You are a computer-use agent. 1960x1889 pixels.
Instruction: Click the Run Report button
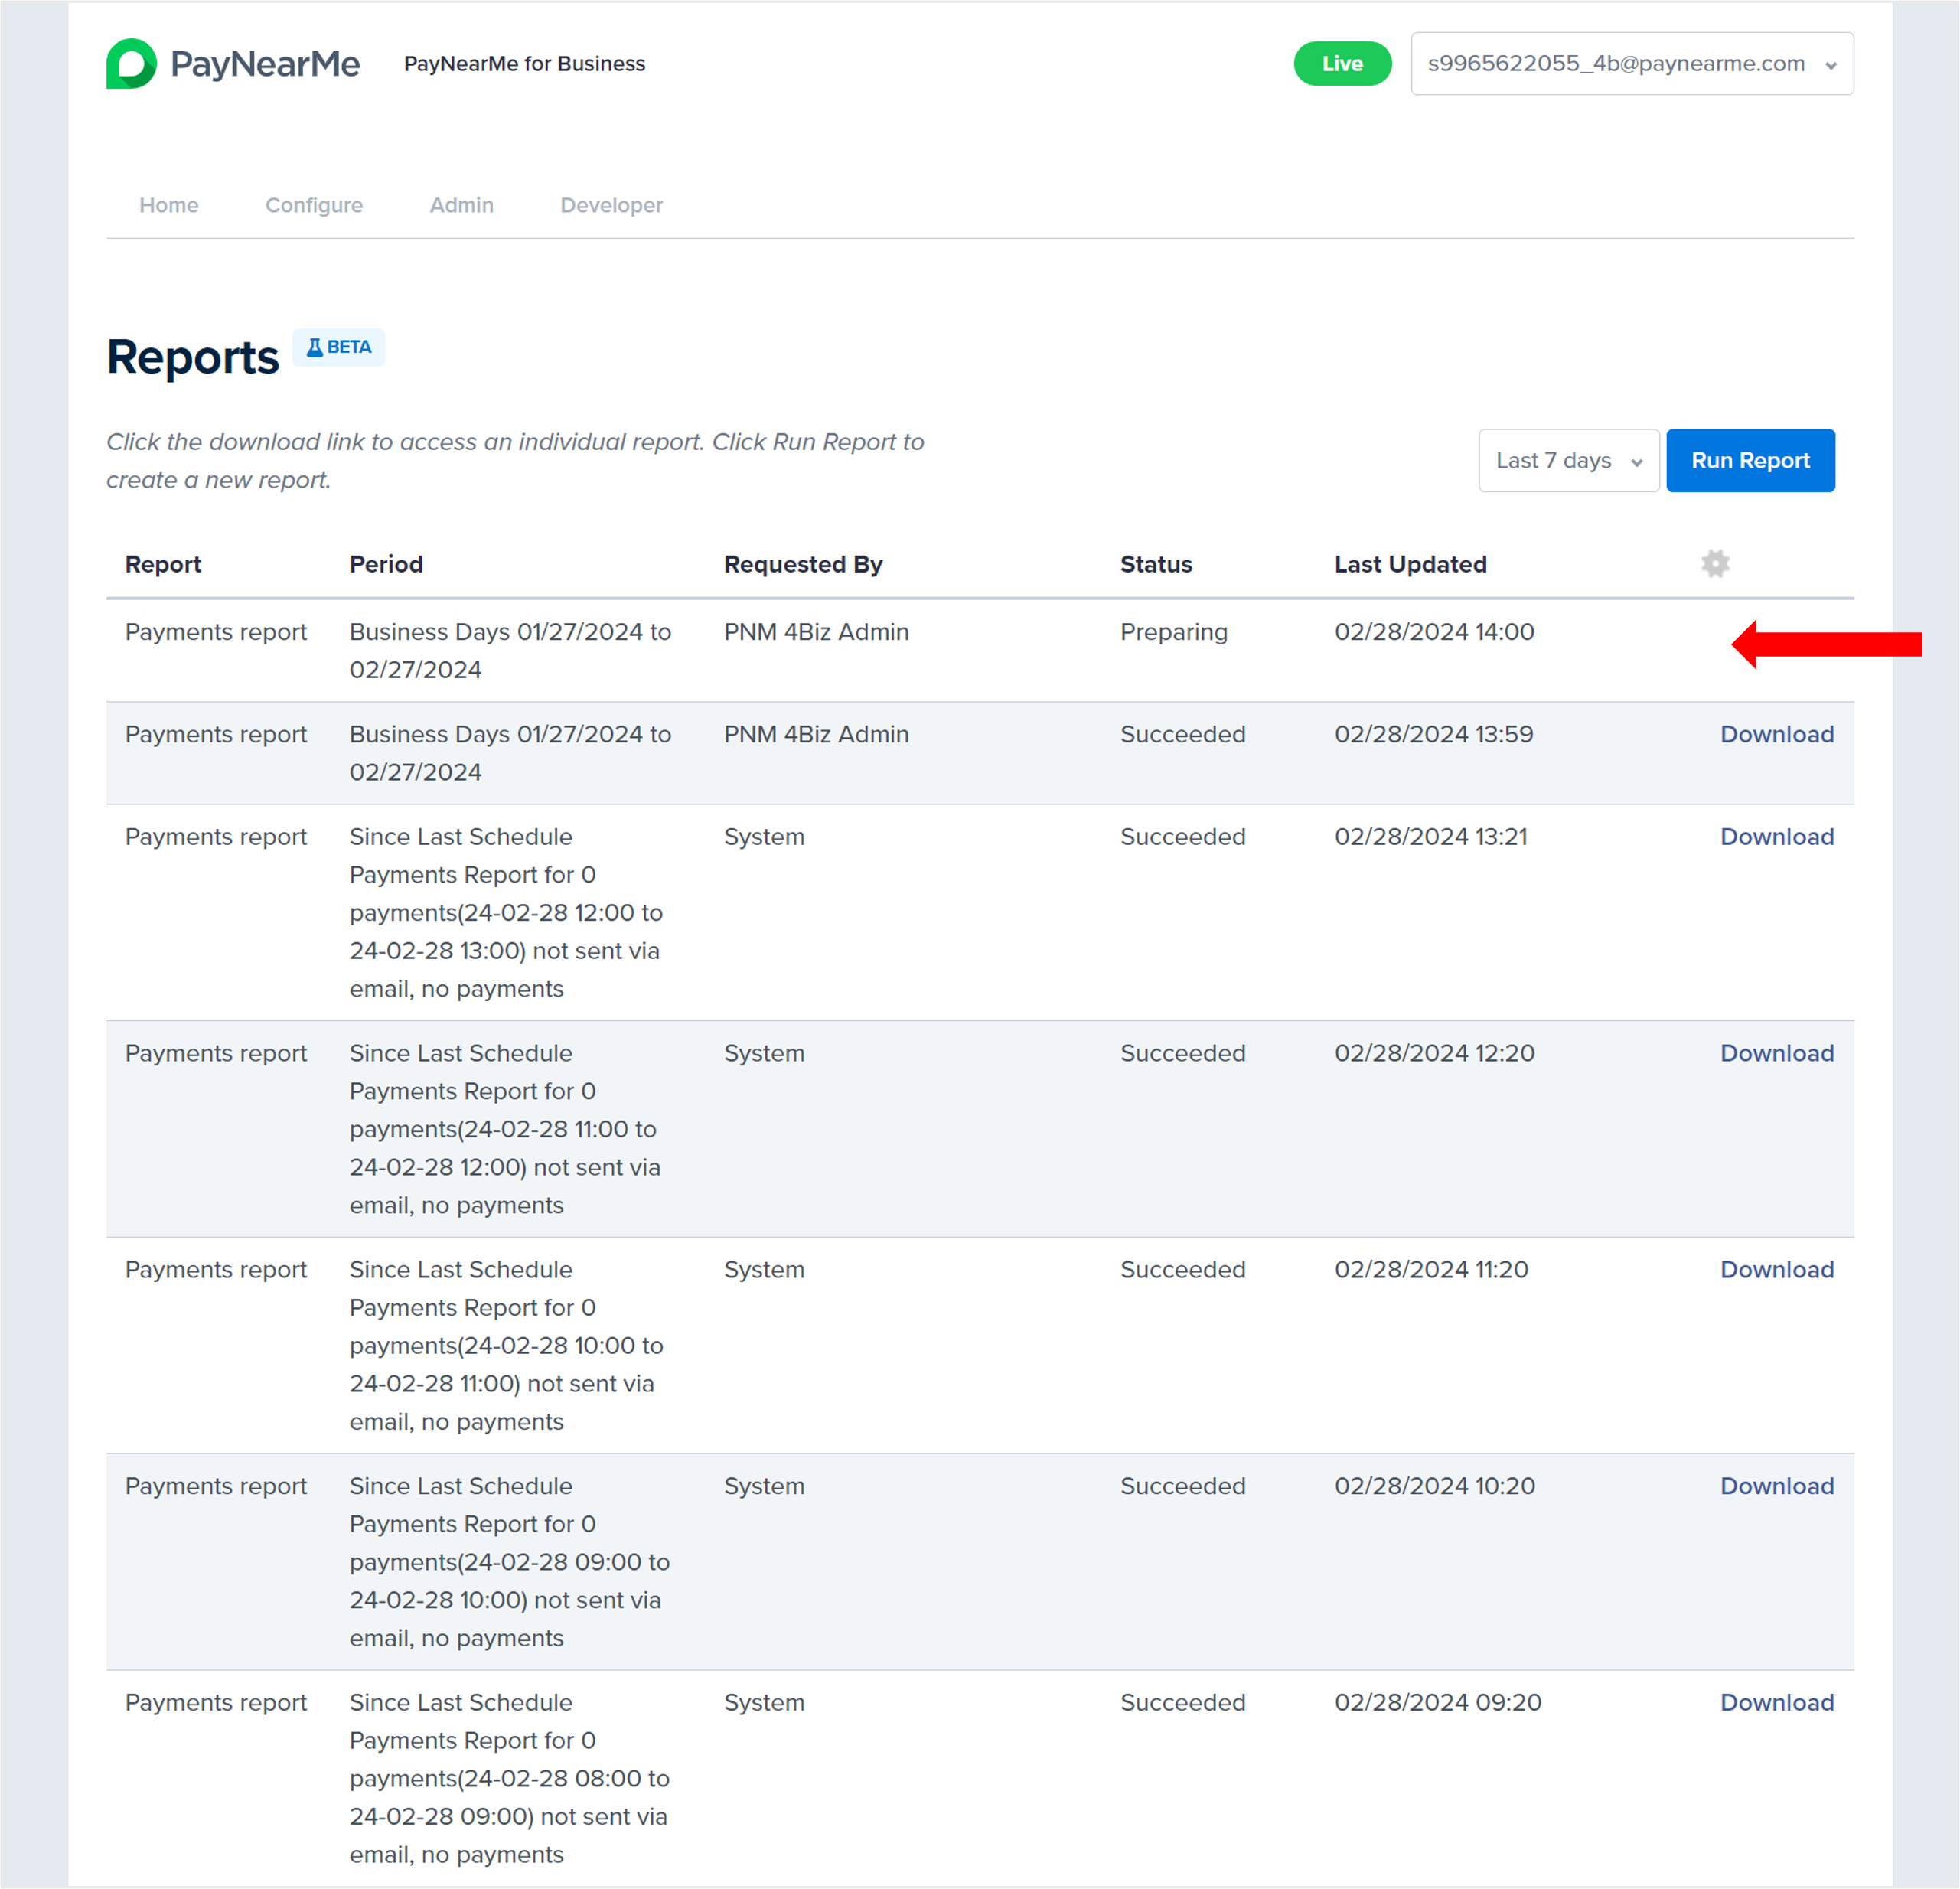(x=1749, y=461)
